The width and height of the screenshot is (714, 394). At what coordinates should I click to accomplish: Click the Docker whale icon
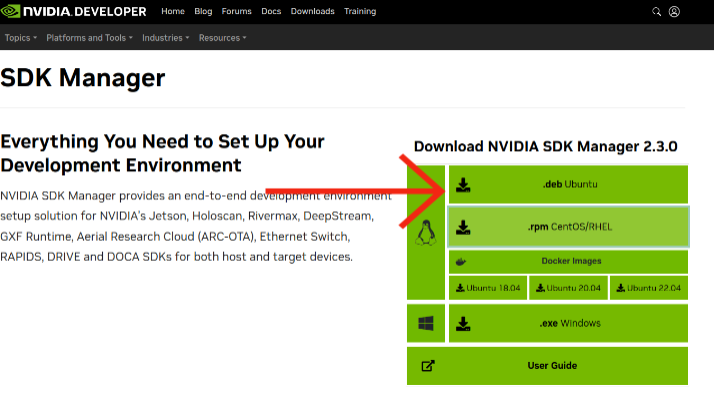pos(461,261)
